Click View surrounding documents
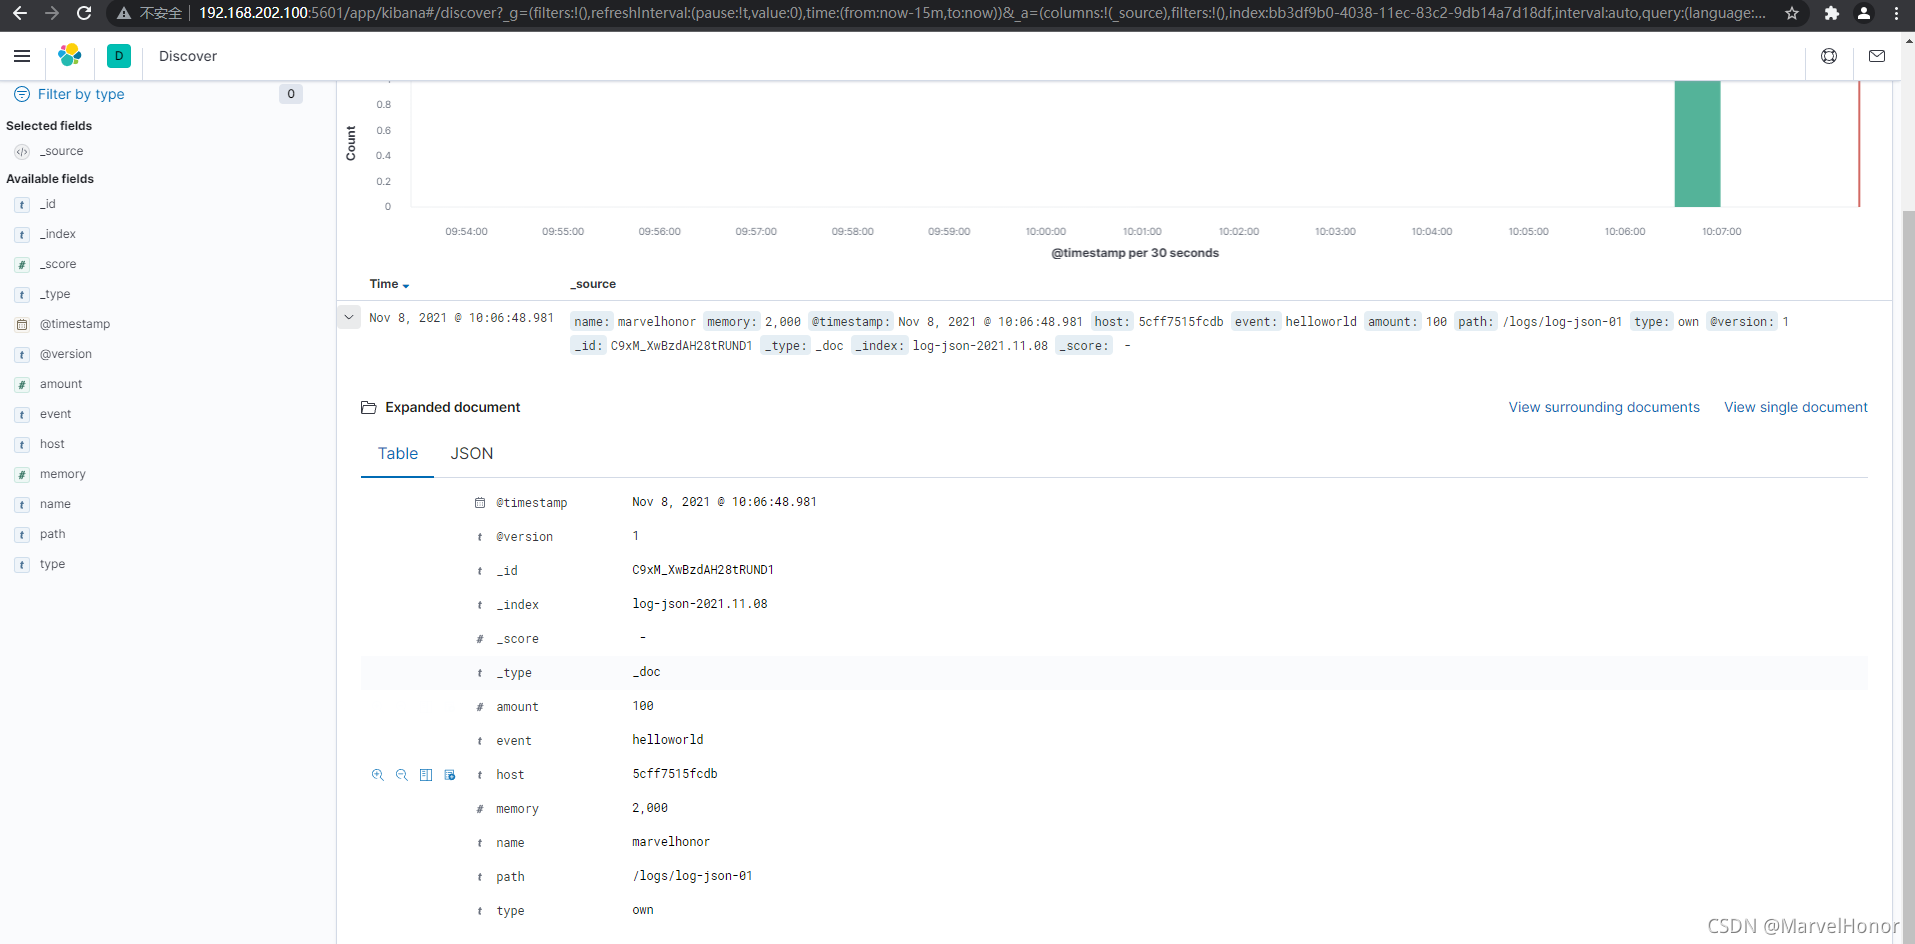This screenshot has width=1915, height=944. pyautogui.click(x=1603, y=407)
